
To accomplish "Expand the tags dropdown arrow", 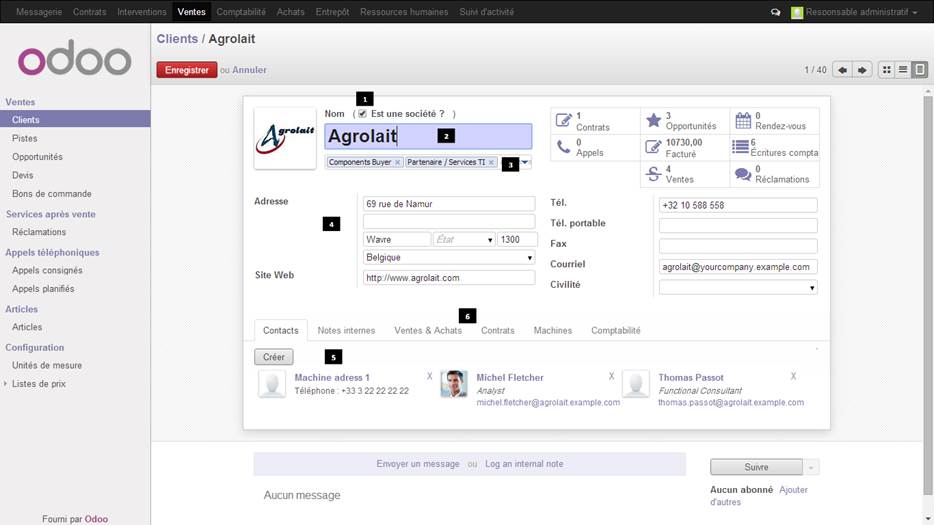I will (x=525, y=161).
